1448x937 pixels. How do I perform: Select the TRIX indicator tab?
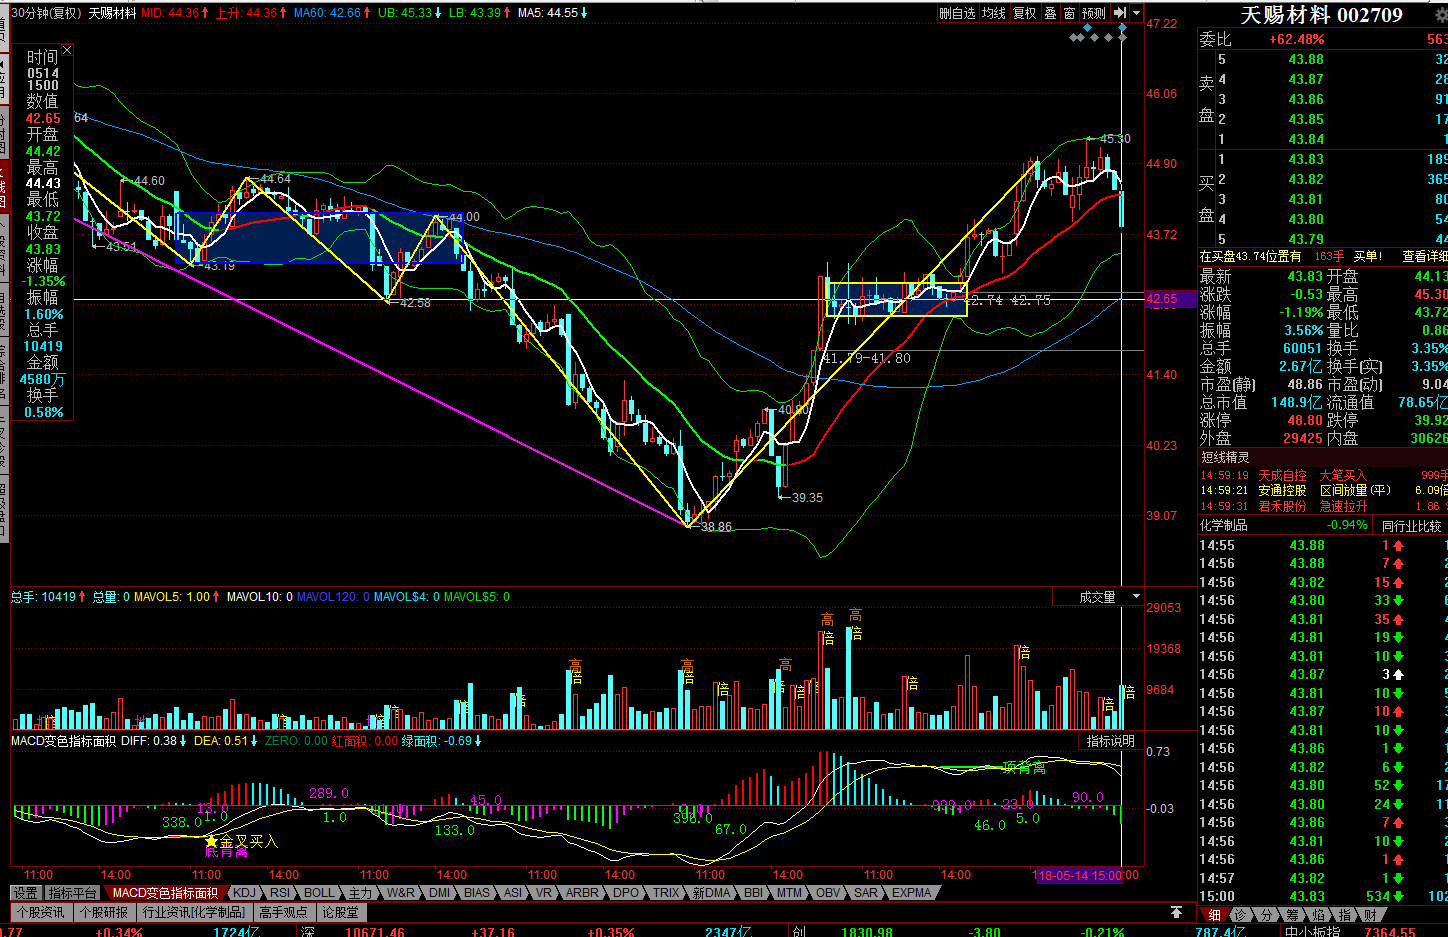point(666,893)
